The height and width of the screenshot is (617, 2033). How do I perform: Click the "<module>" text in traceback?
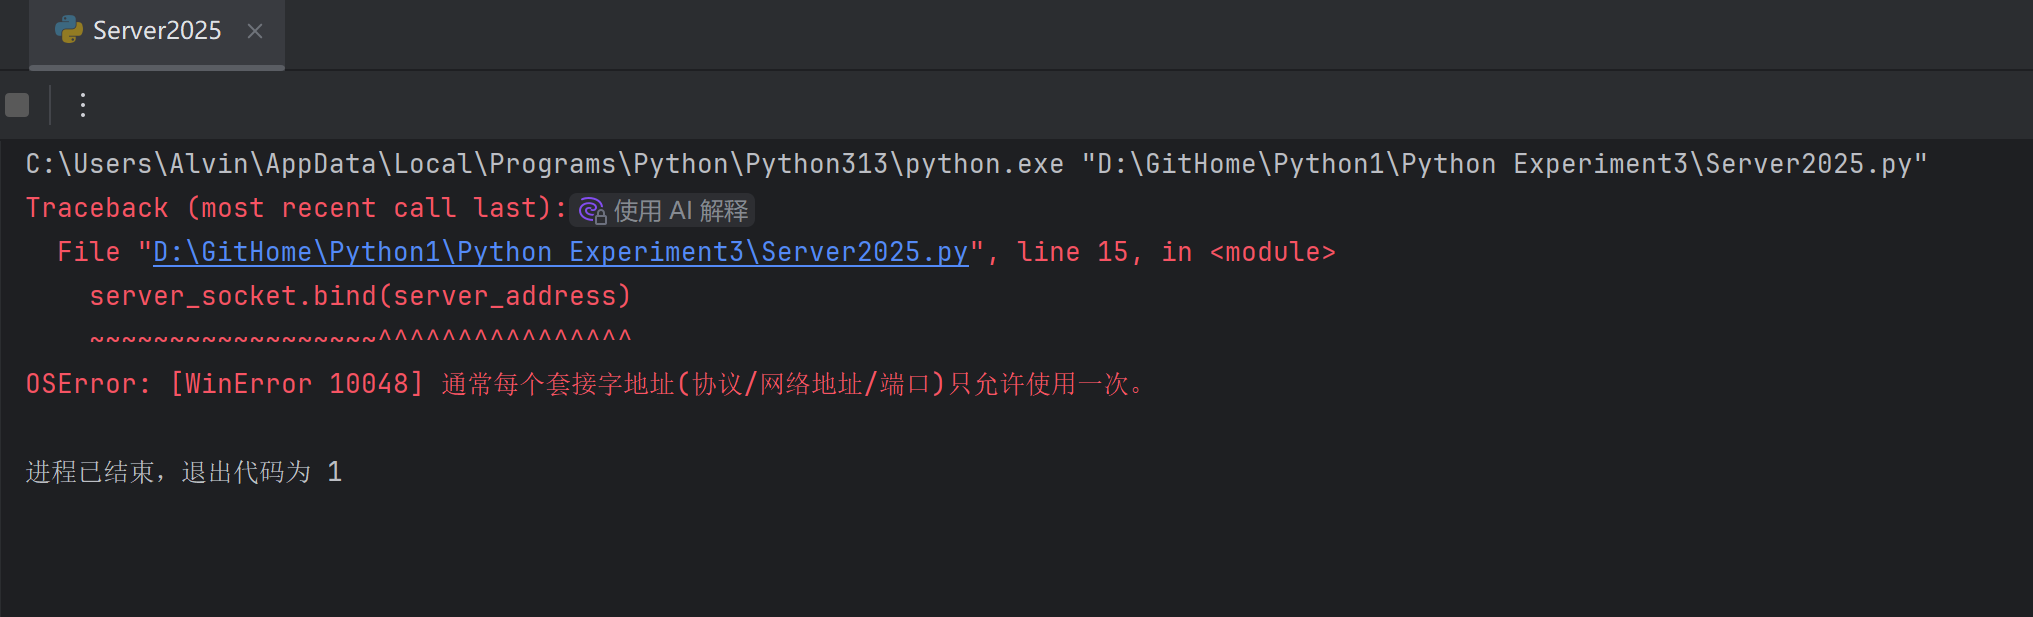click(1272, 252)
